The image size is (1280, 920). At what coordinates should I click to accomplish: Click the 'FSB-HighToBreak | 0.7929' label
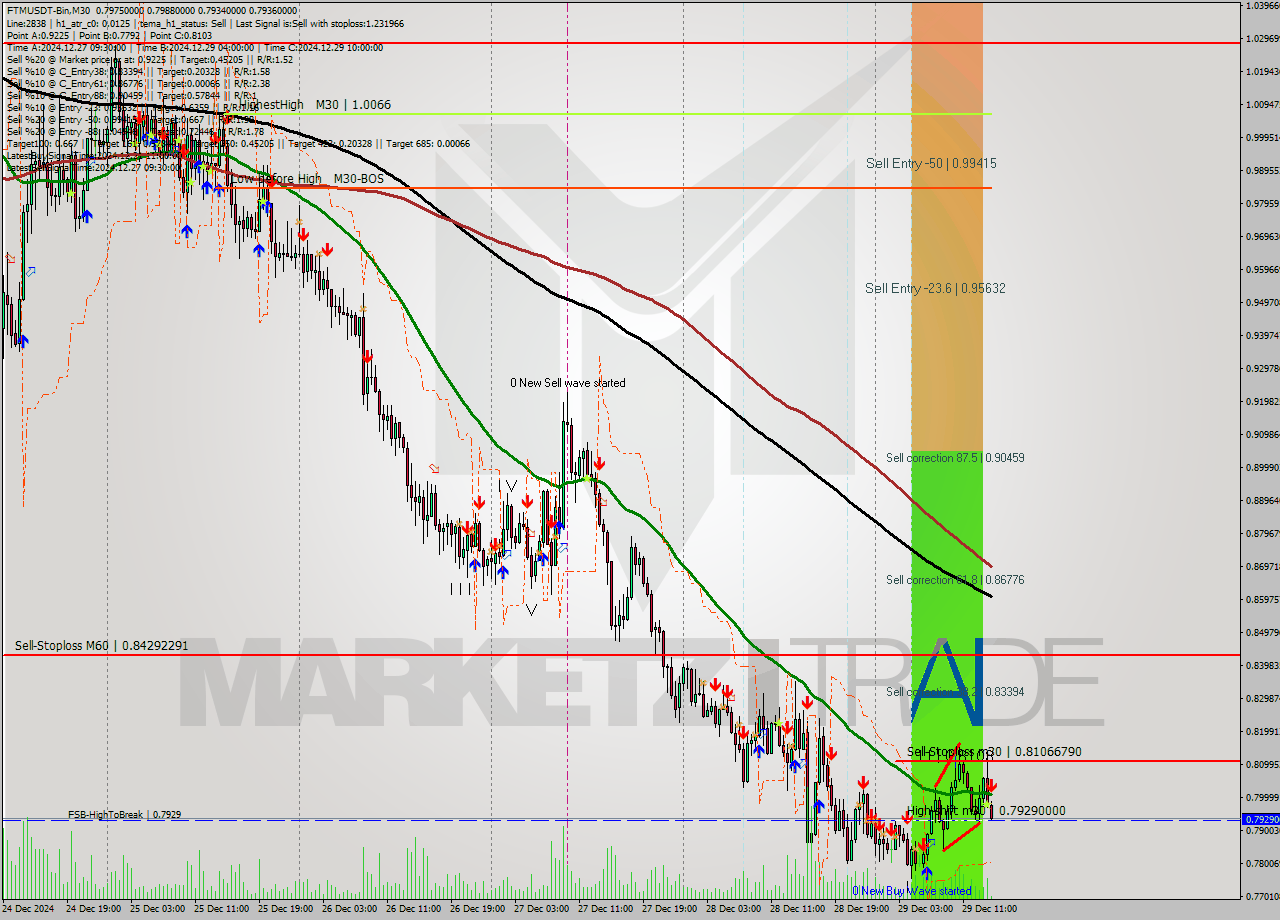click(125, 815)
